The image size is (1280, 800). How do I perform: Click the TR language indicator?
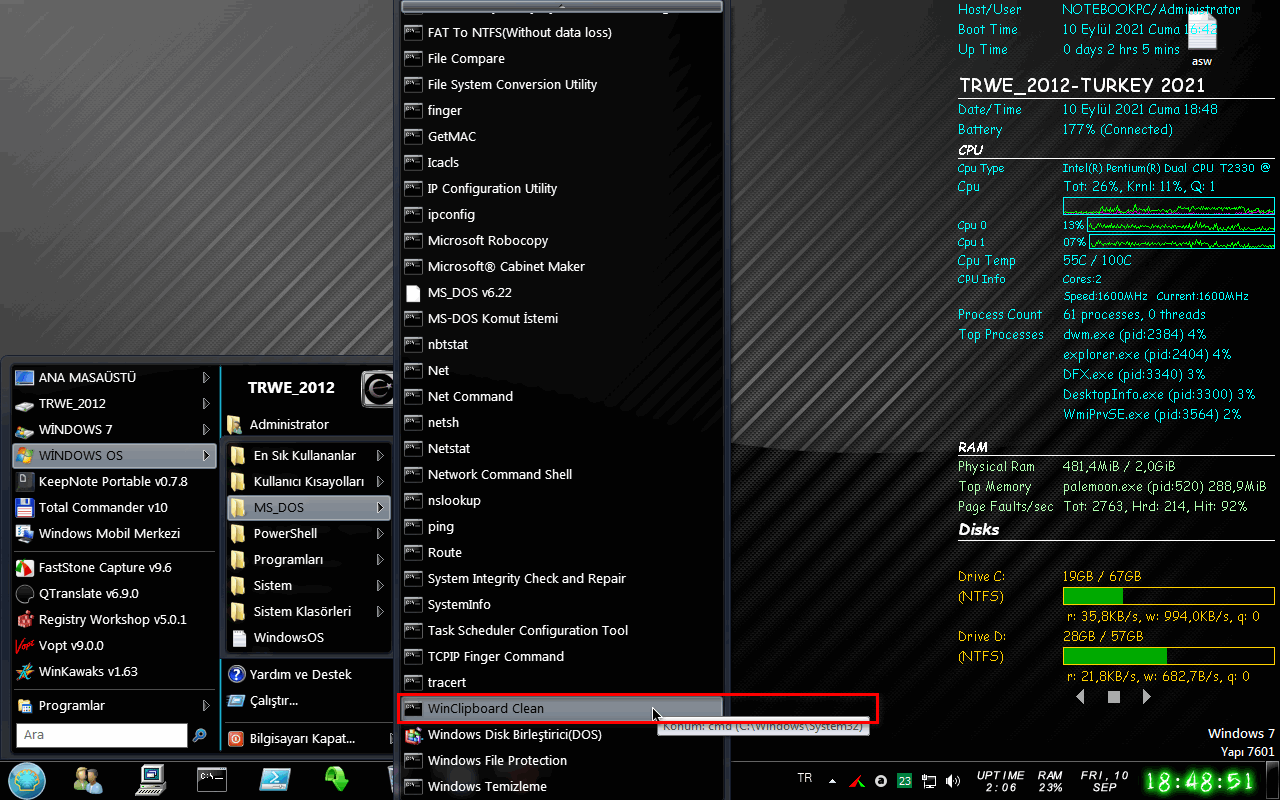tap(805, 778)
